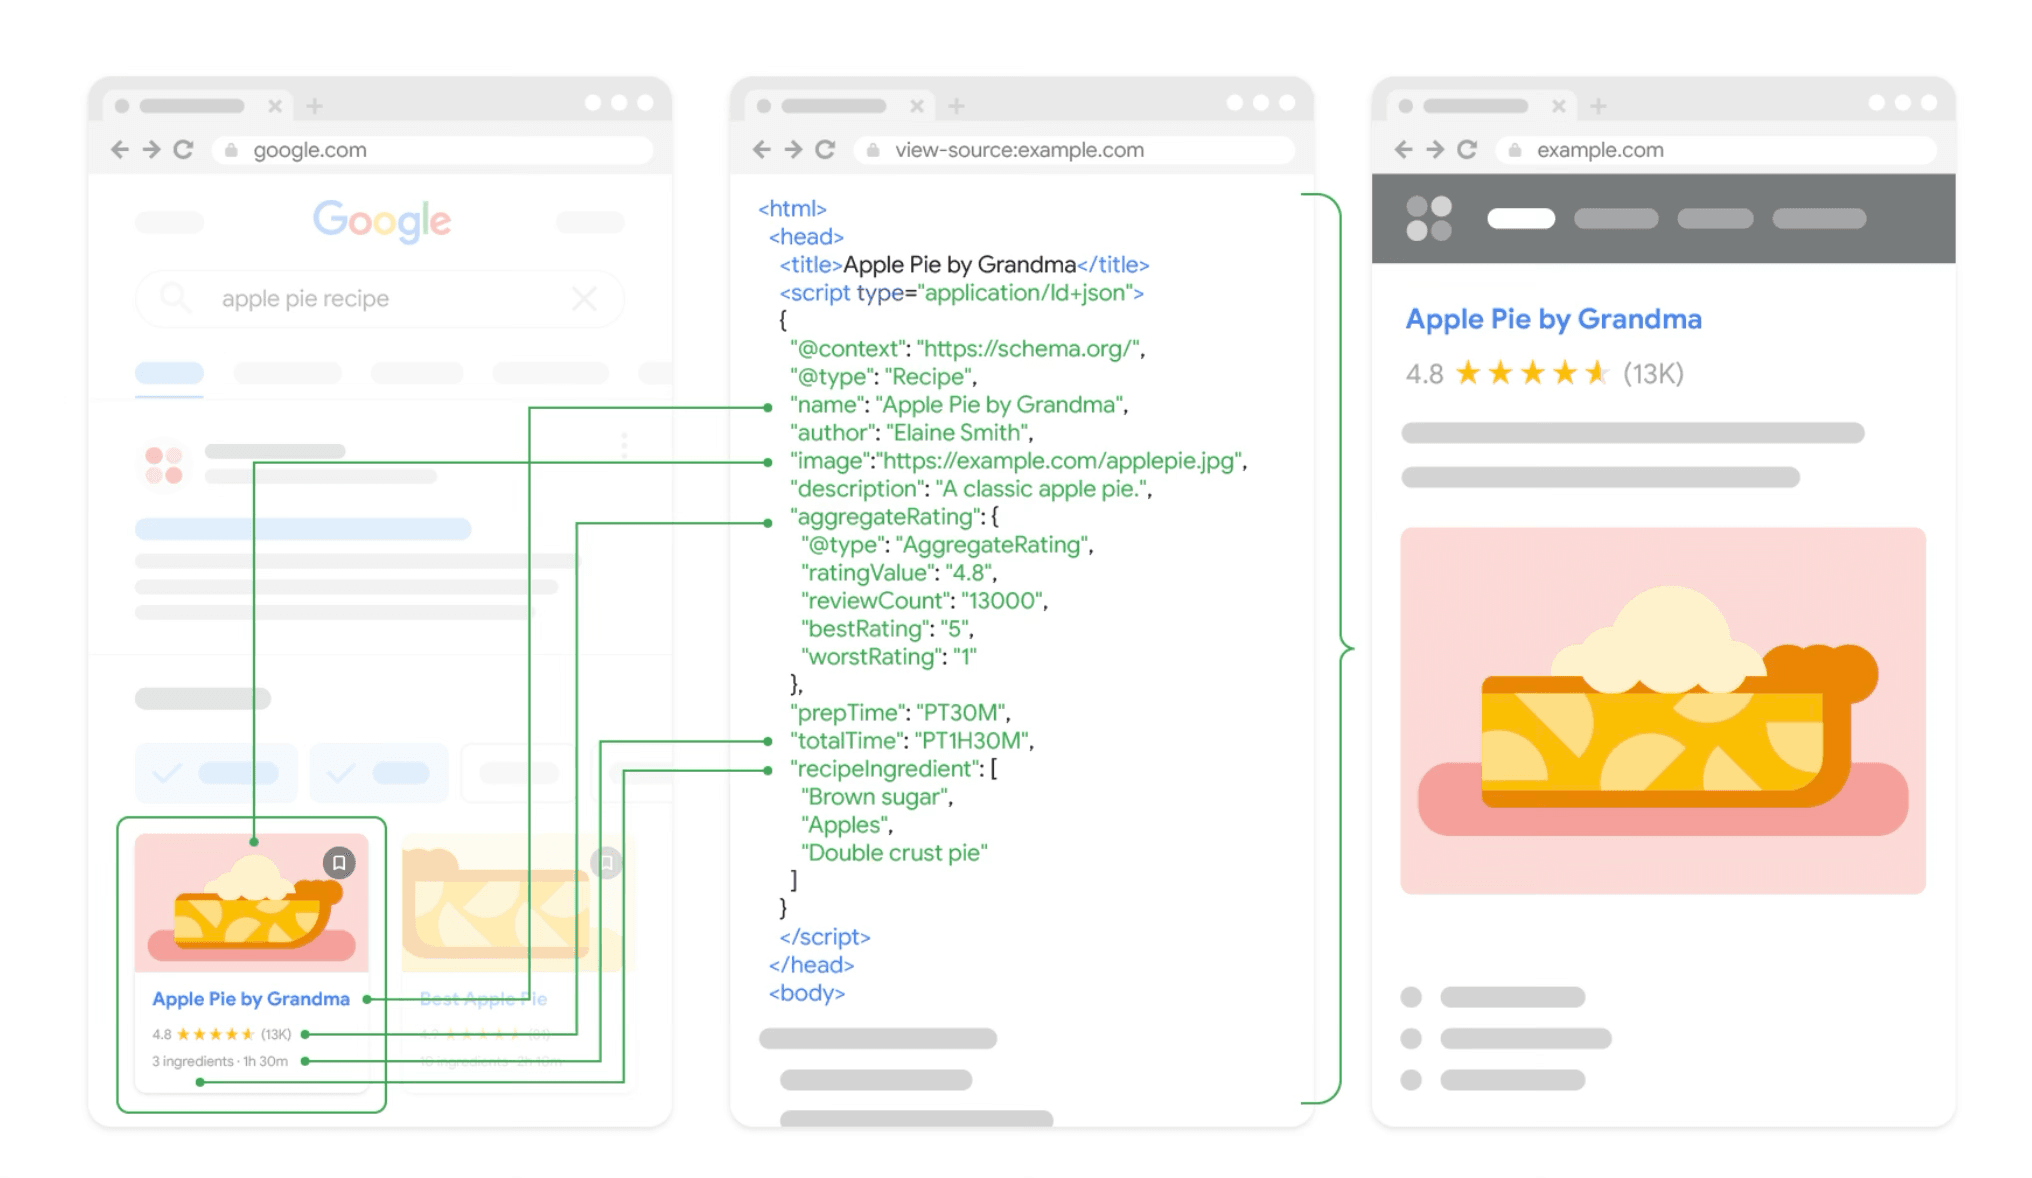Click back arrow in view-source browser window
The height and width of the screenshot is (1178, 2032).
(762, 150)
